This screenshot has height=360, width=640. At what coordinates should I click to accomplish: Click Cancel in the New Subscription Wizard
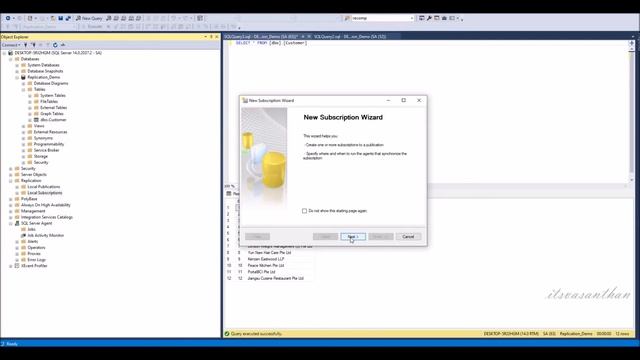pos(408,237)
